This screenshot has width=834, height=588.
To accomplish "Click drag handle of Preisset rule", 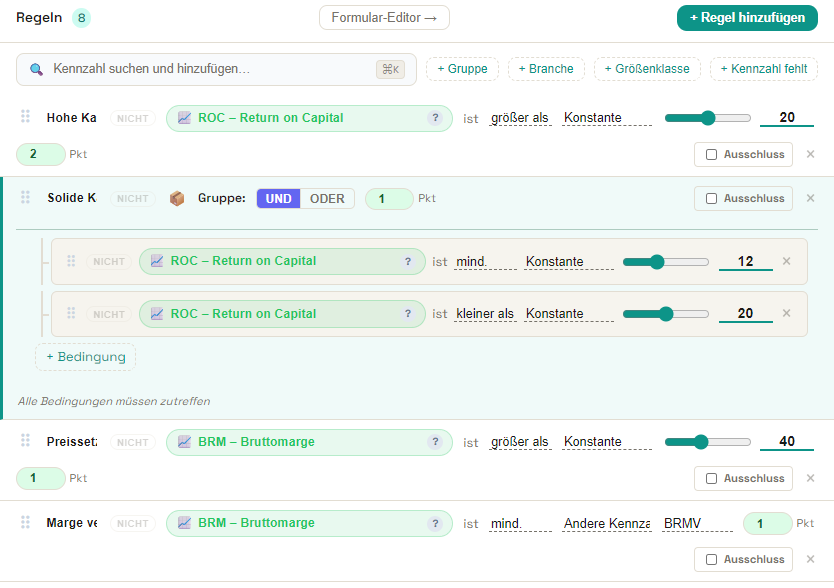I will click(x=25, y=441).
